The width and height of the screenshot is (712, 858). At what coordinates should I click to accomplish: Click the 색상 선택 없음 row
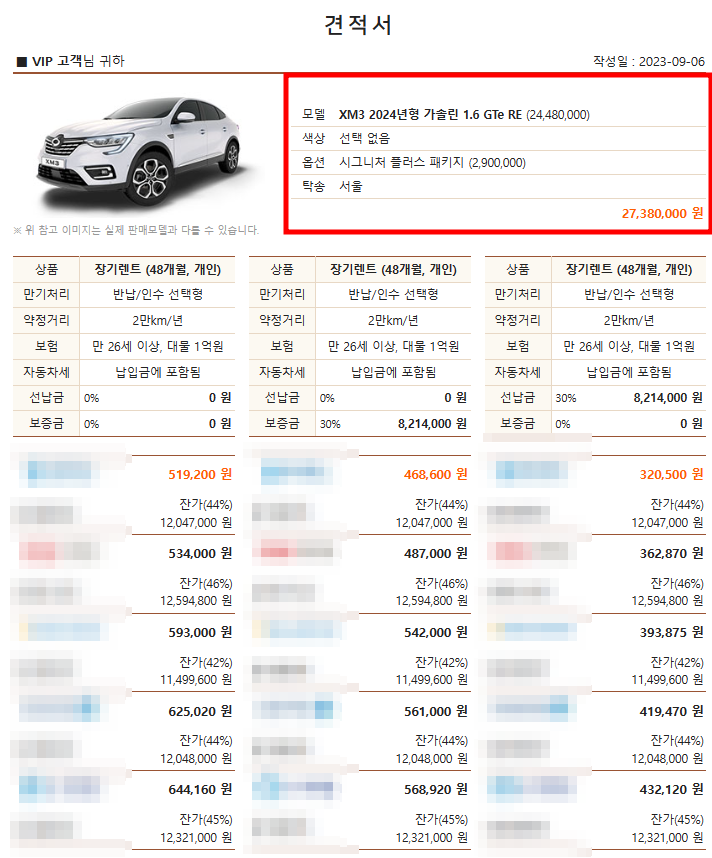(498, 138)
